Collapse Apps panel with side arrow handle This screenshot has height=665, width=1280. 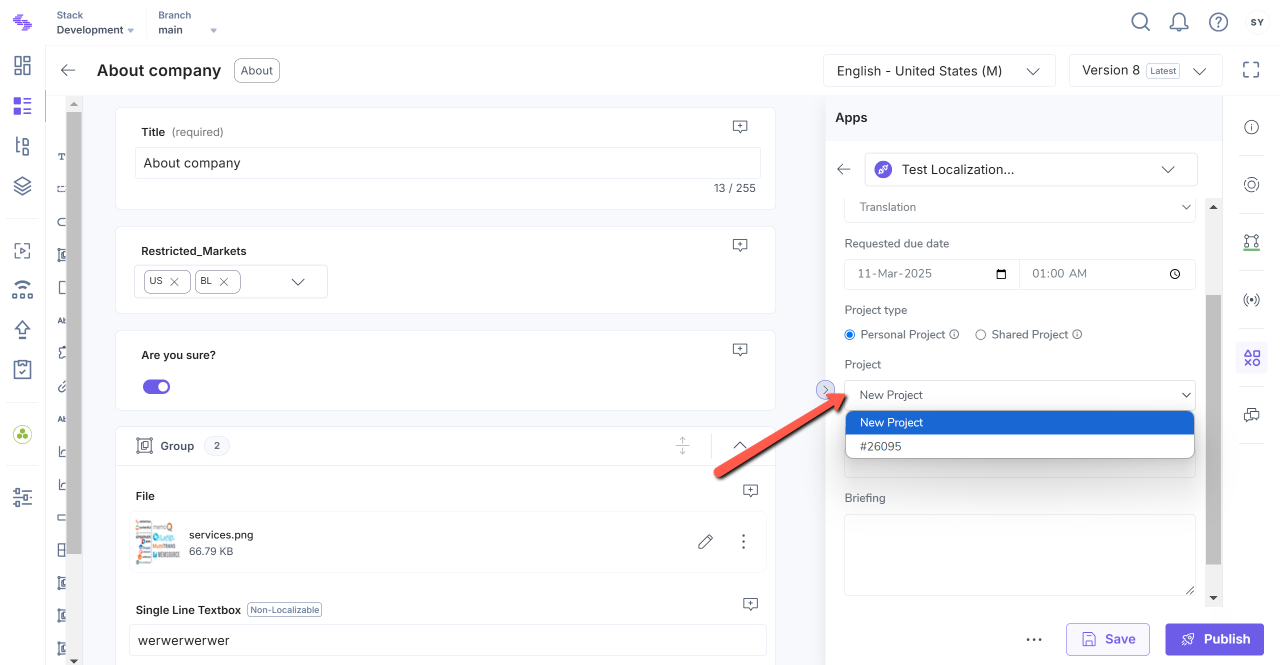pyautogui.click(x=826, y=389)
